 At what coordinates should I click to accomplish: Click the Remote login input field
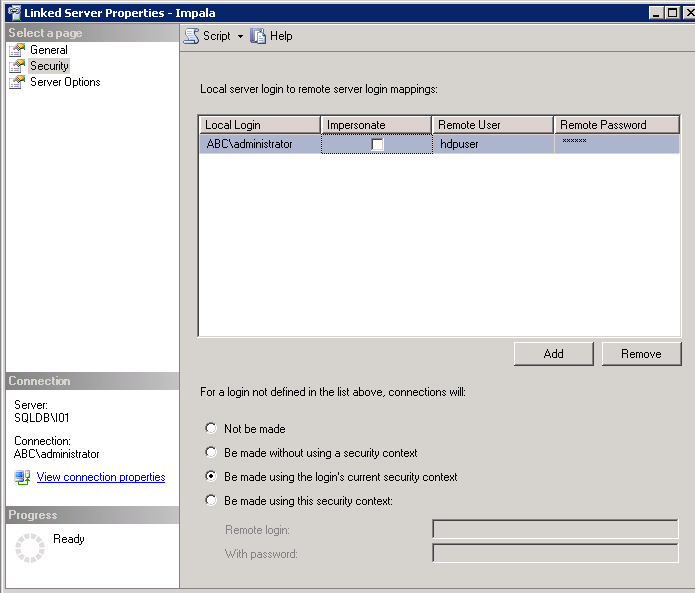coord(555,529)
